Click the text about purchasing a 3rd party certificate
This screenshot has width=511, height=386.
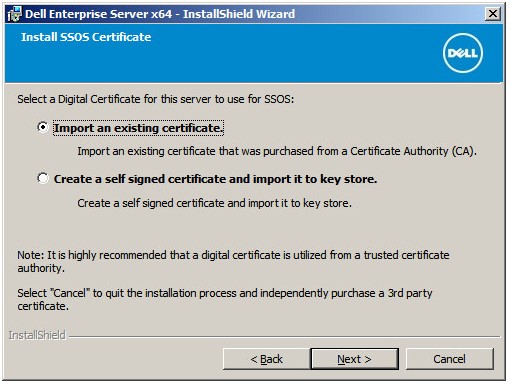(225, 299)
